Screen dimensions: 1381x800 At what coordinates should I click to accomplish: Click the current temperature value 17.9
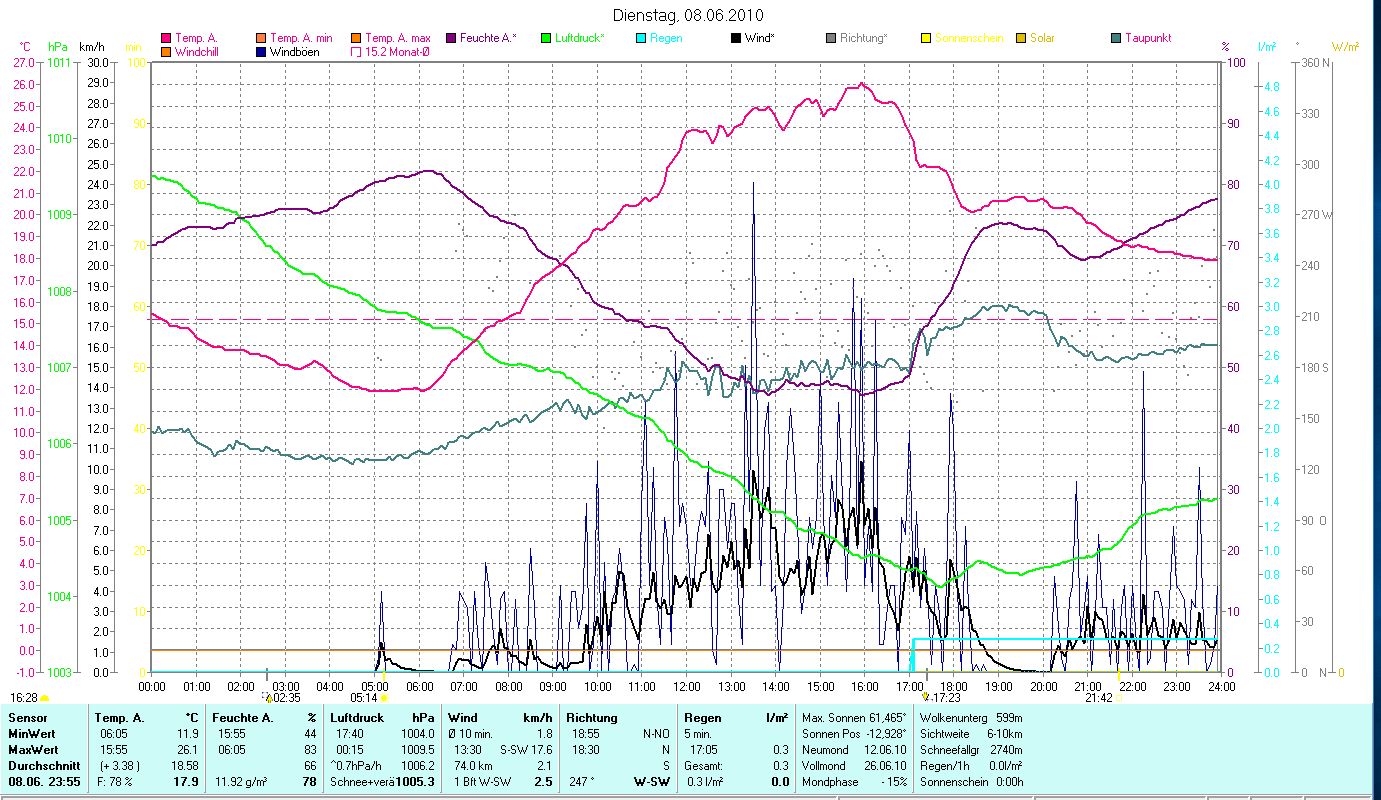186,782
